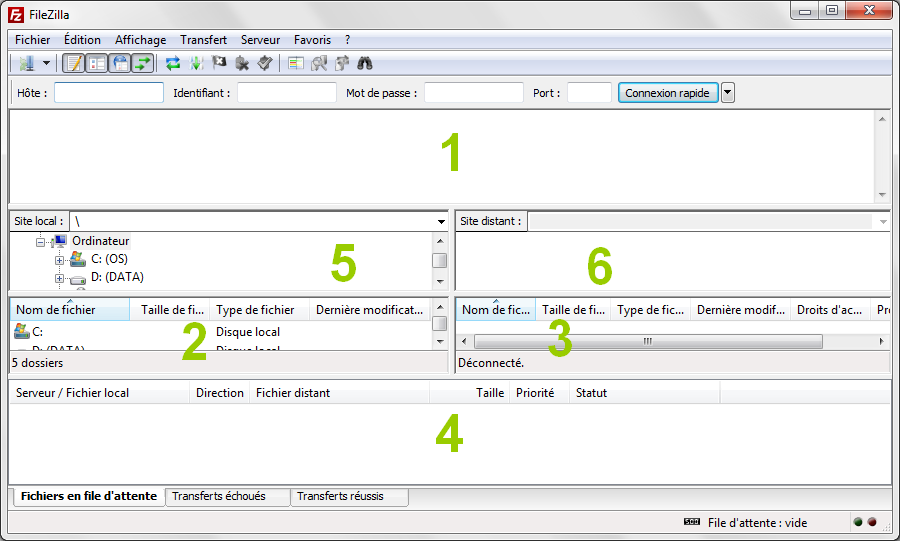Viewport: 900px width, 541px height.
Task: Switch to Fichiers en file d'attente tab
Action: (x=89, y=496)
